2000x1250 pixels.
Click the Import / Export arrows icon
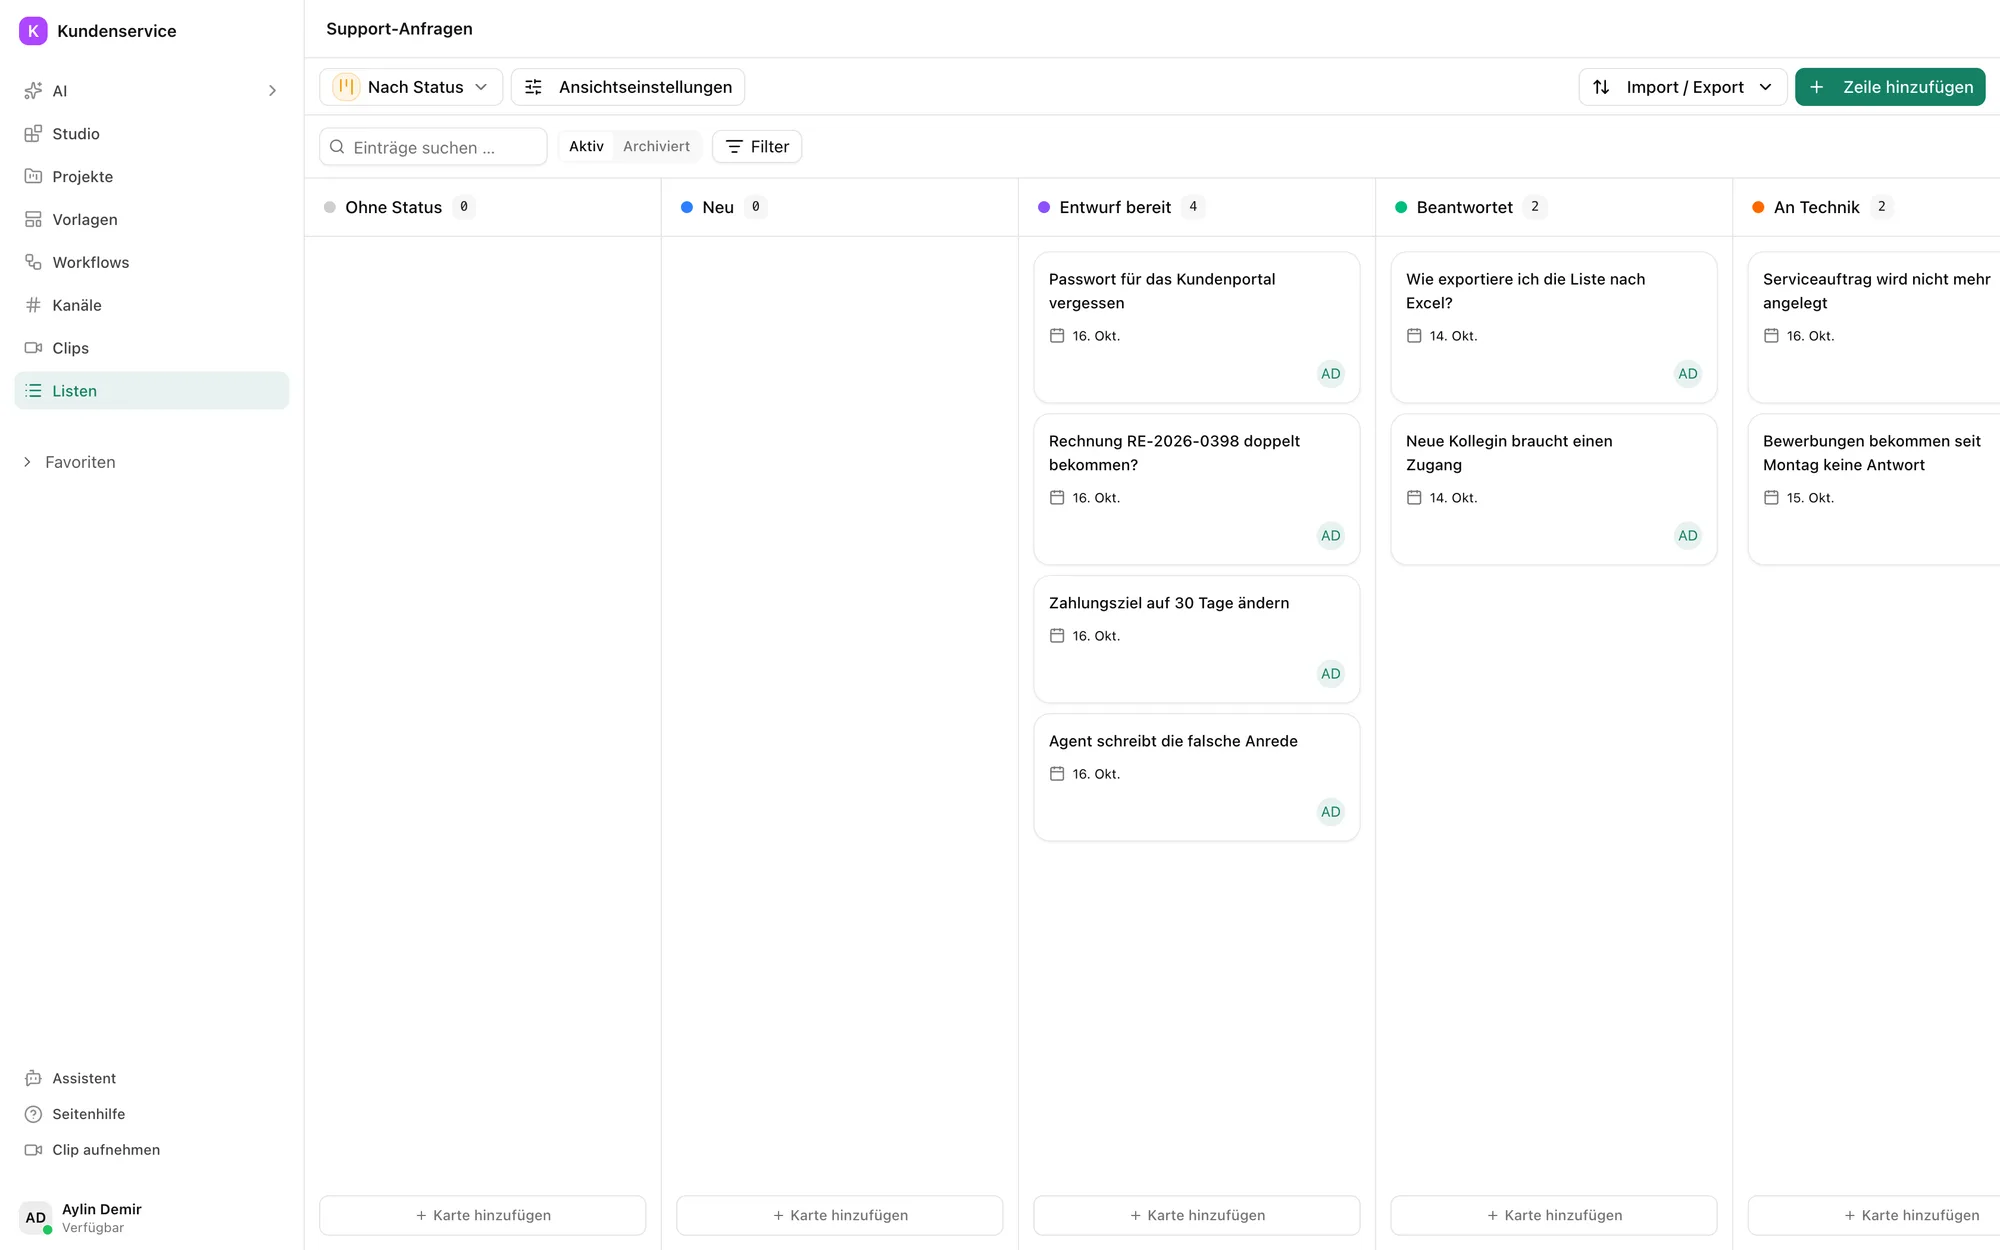tap(1601, 87)
